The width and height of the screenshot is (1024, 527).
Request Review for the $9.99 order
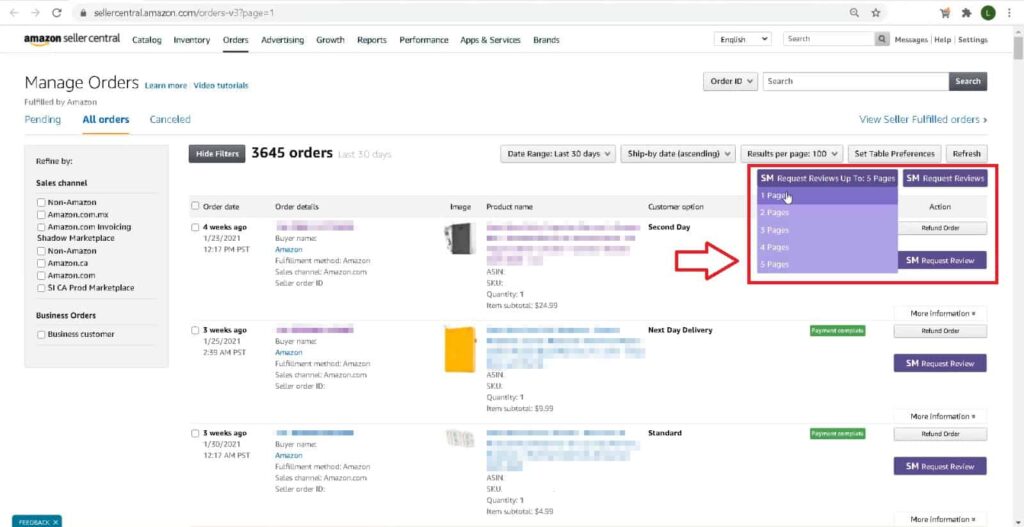[x=940, y=363]
